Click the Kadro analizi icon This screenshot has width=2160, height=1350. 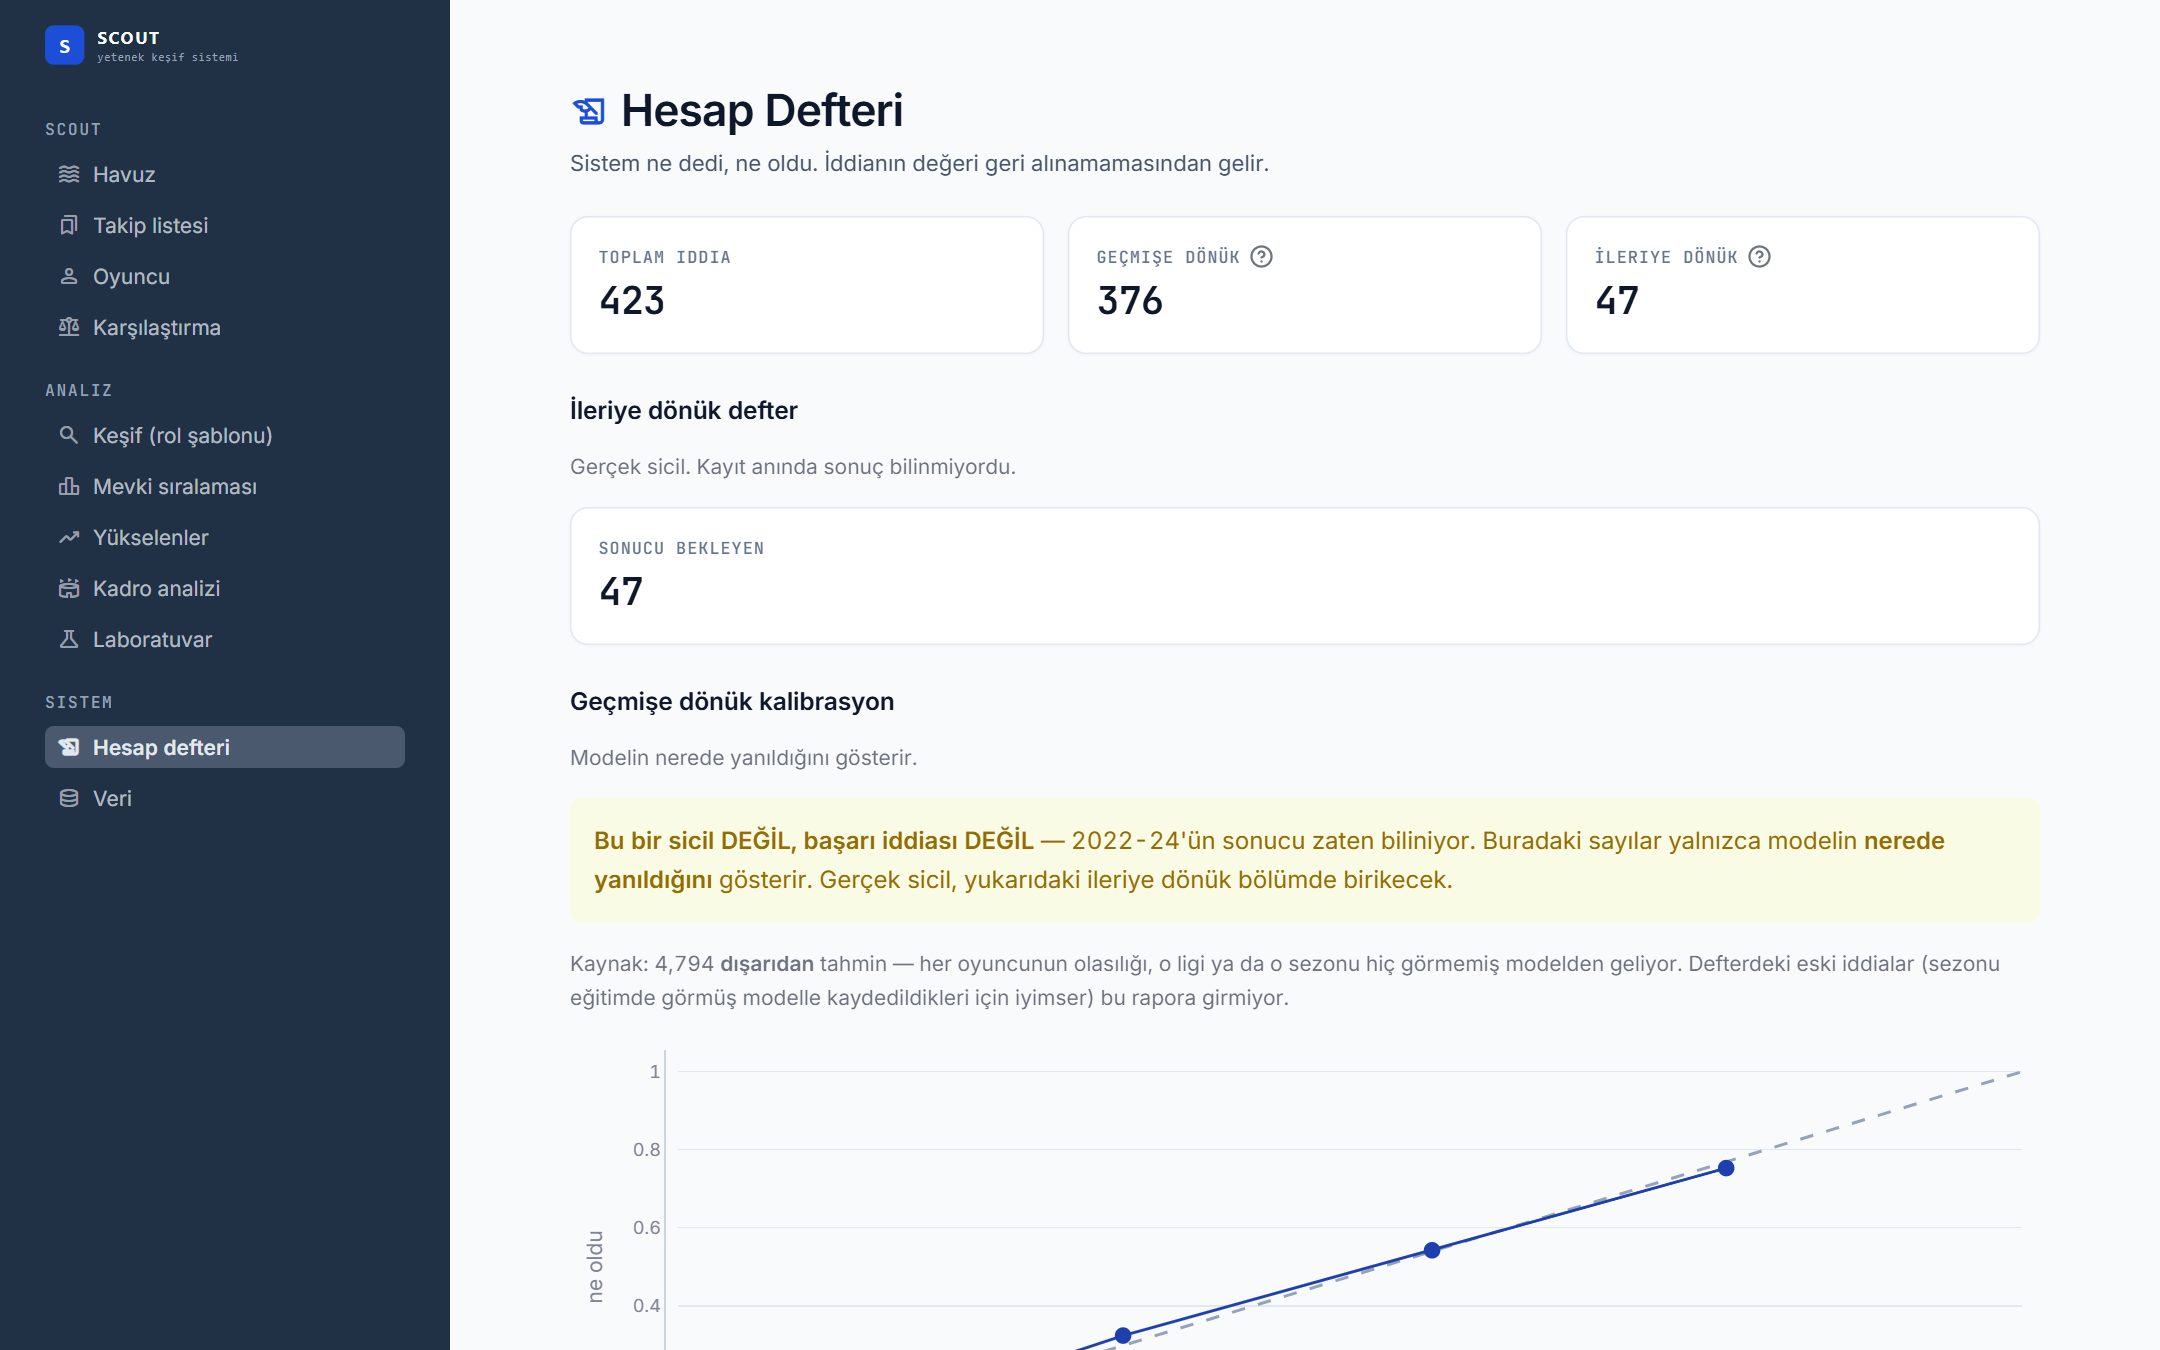69,588
